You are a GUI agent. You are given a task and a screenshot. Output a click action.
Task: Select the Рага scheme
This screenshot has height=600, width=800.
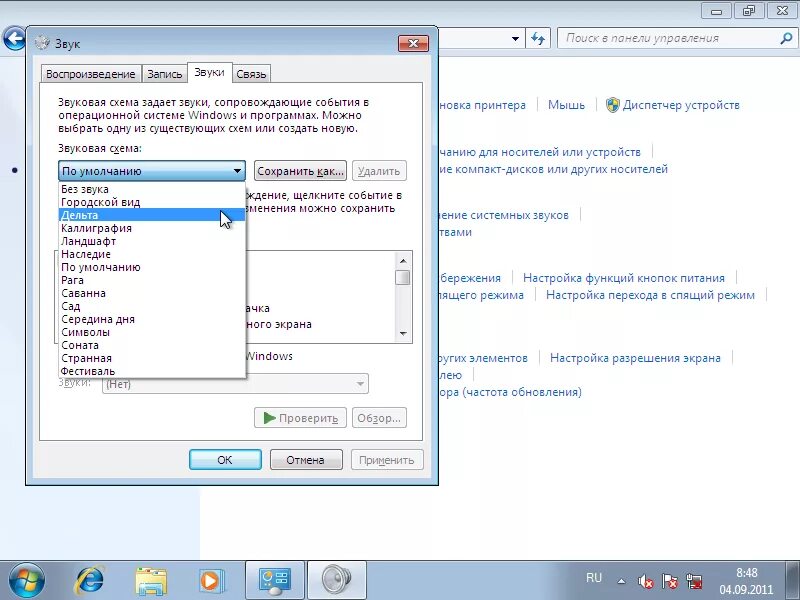click(x=152, y=280)
